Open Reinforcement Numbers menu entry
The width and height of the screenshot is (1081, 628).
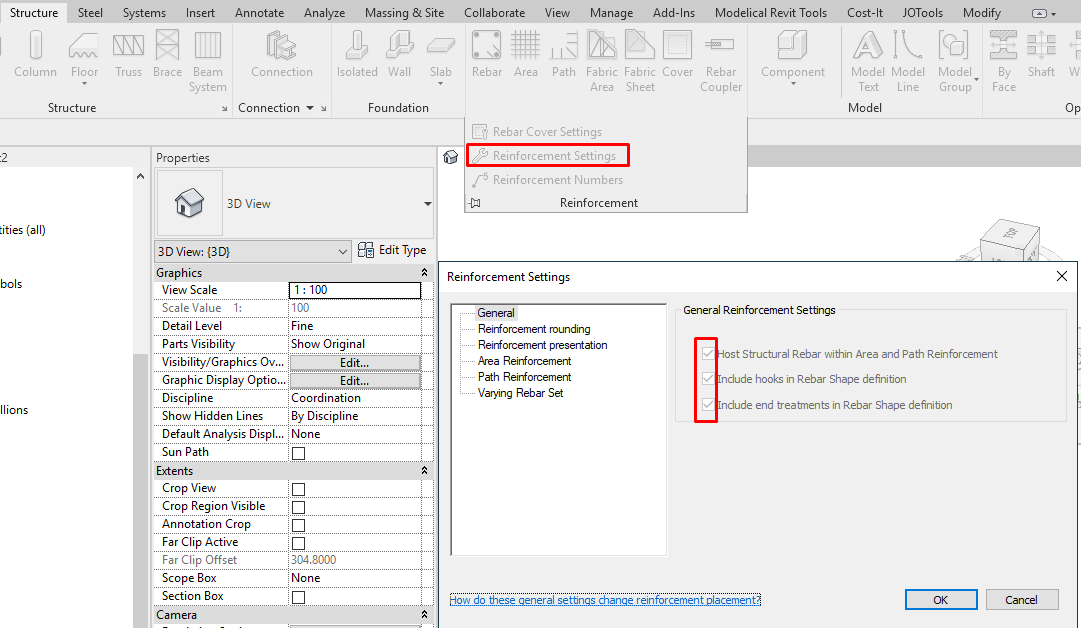[x=547, y=180]
